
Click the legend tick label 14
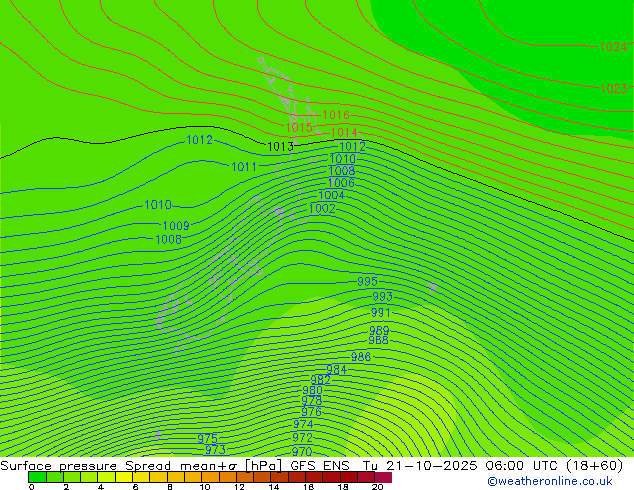[274, 487]
